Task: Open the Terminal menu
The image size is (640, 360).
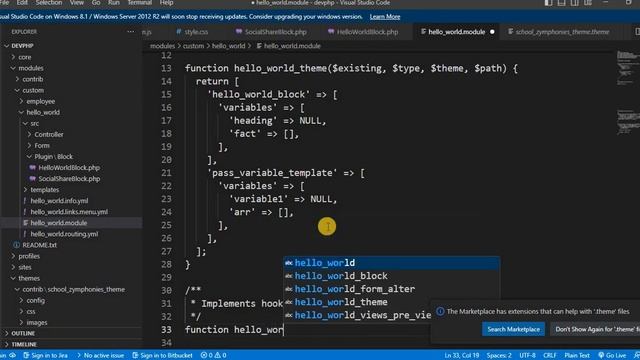Action: [140, 3]
